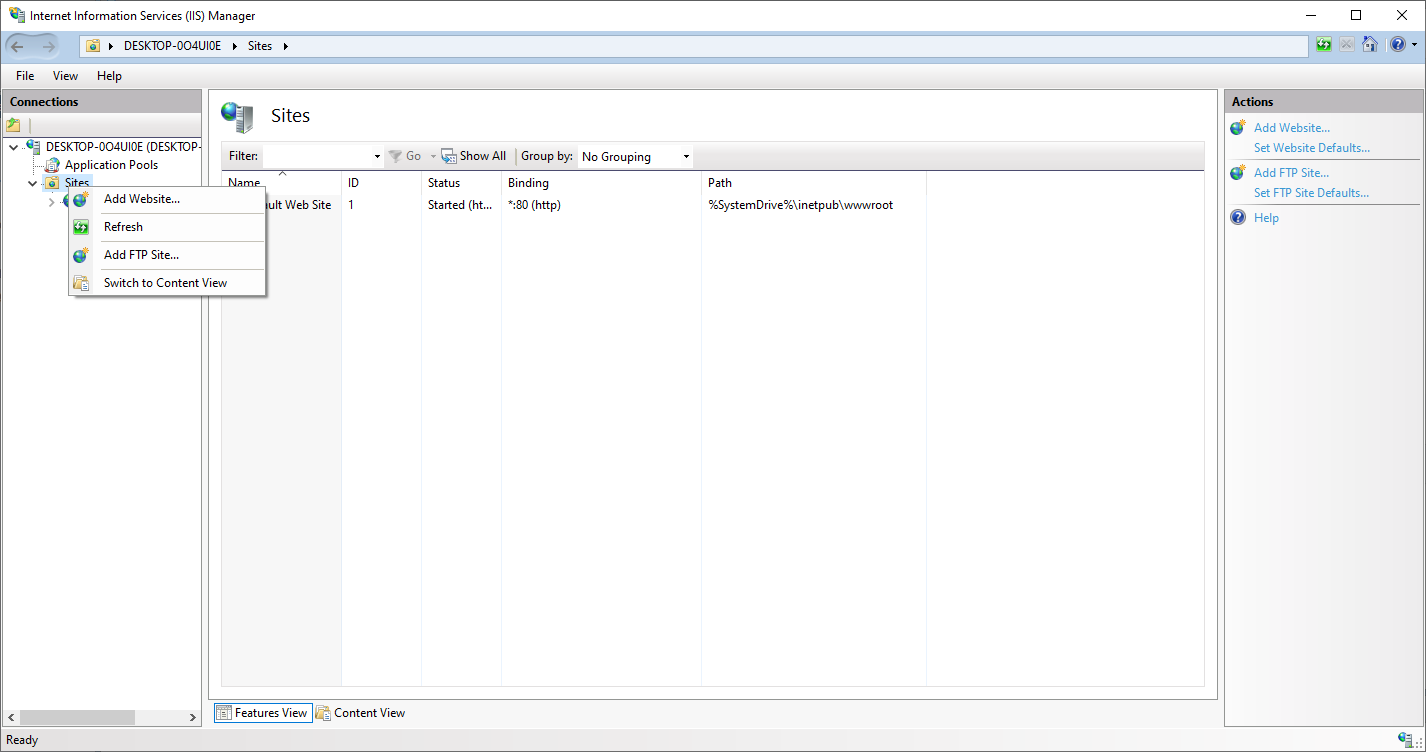Click the Connections pane scrollbar right arrow
1426x752 pixels.
pyautogui.click(x=193, y=718)
